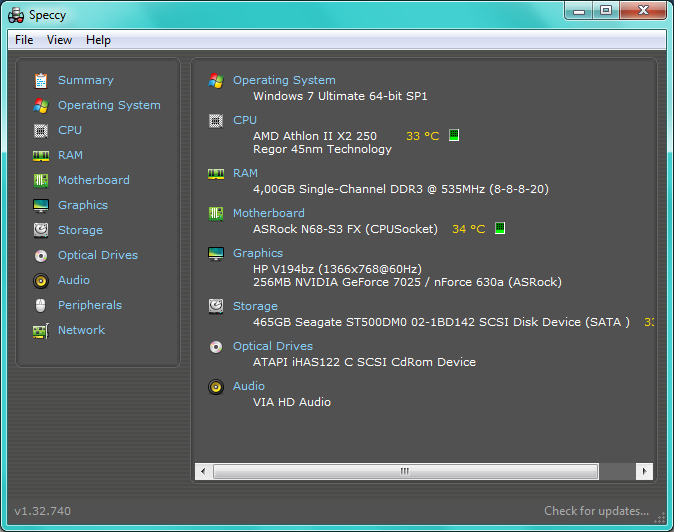The width and height of the screenshot is (674, 532).
Task: Click the Network card icon in sidebar
Action: 41,331
